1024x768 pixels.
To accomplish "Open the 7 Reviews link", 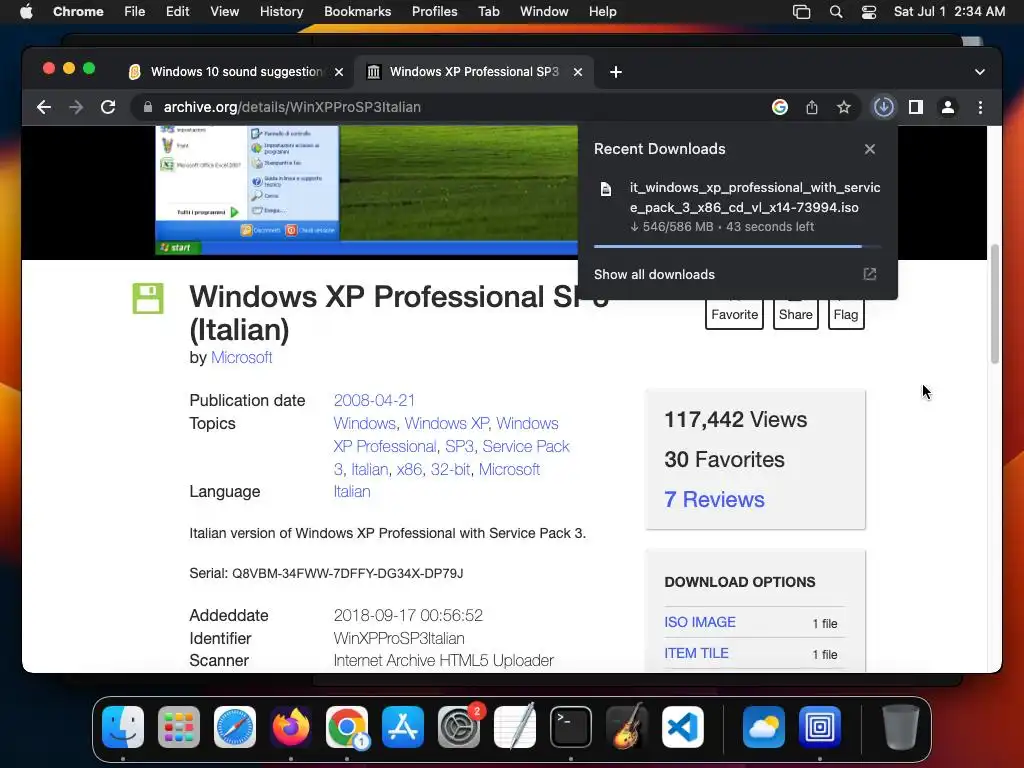I will pyautogui.click(x=714, y=500).
